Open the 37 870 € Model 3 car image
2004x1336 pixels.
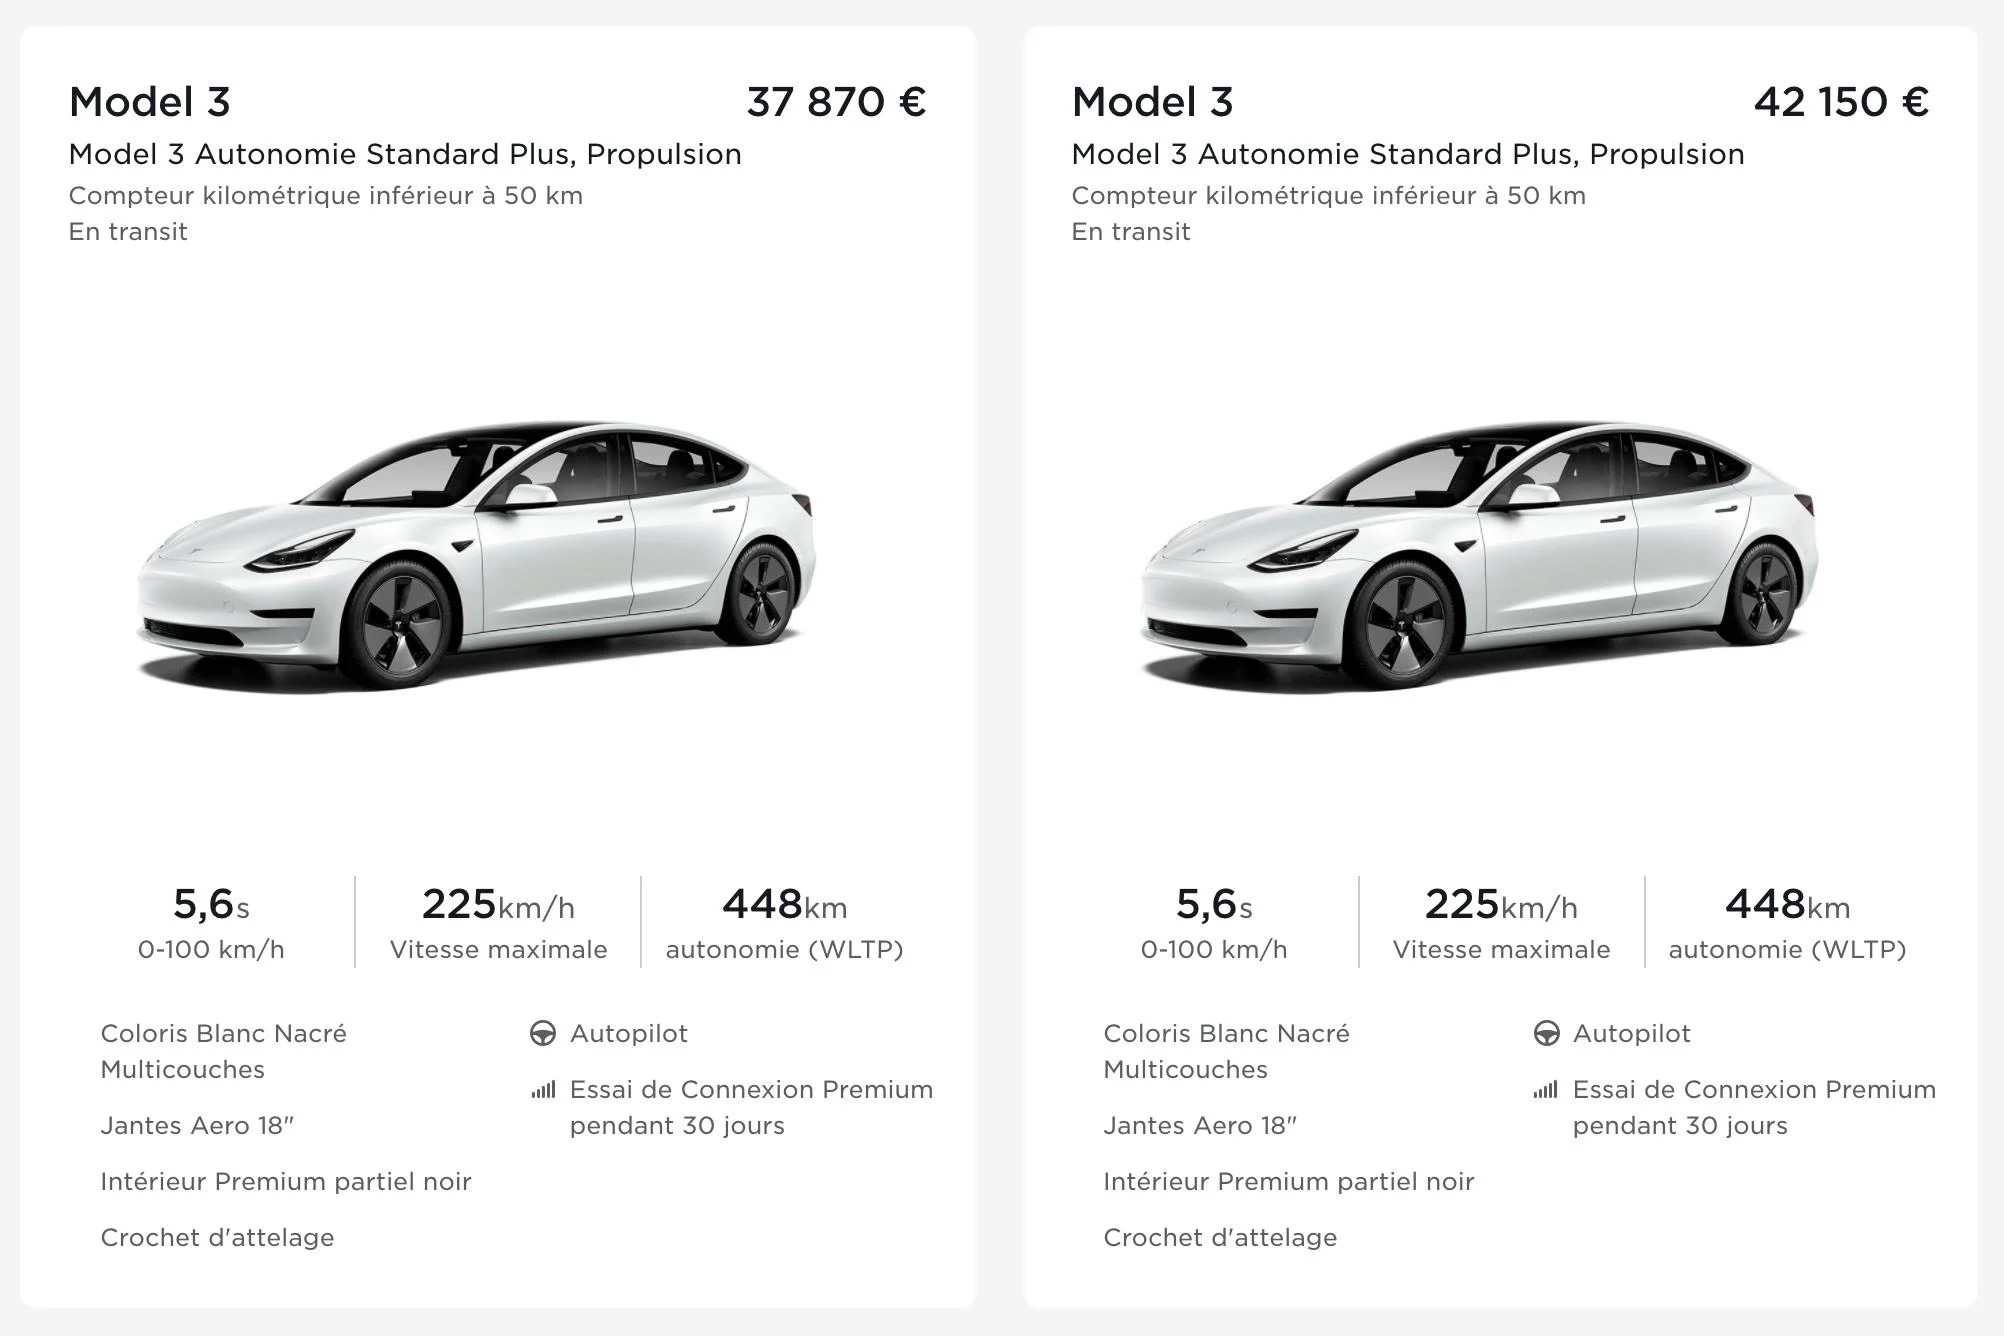(x=477, y=556)
